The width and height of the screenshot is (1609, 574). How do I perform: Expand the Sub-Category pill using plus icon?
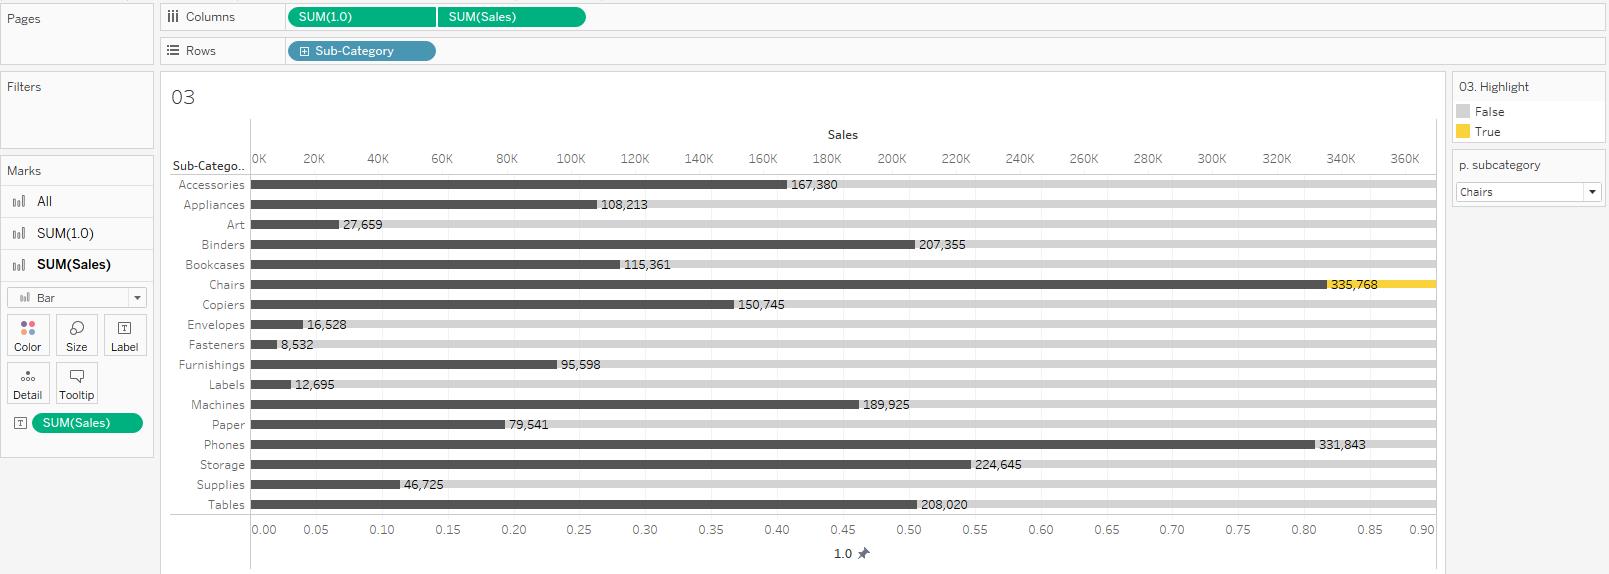pyautogui.click(x=304, y=51)
